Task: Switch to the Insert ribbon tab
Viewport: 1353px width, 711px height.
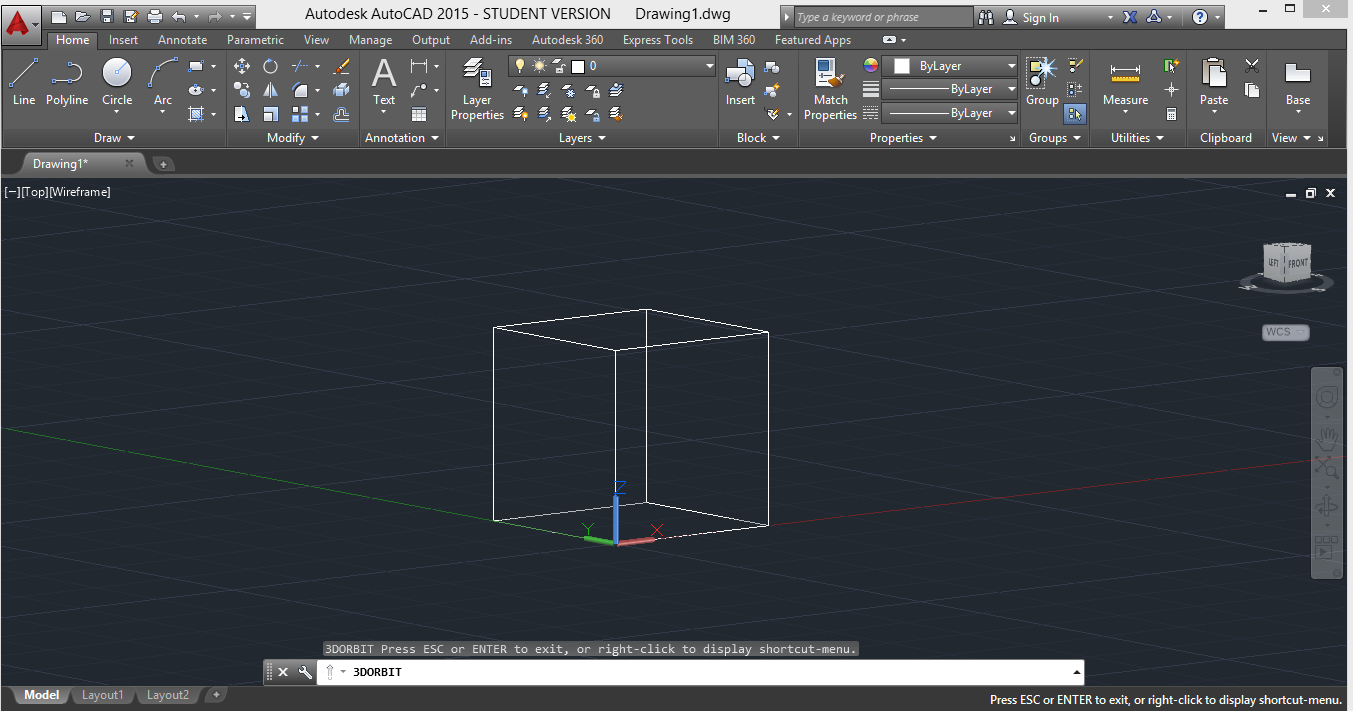Action: point(124,40)
